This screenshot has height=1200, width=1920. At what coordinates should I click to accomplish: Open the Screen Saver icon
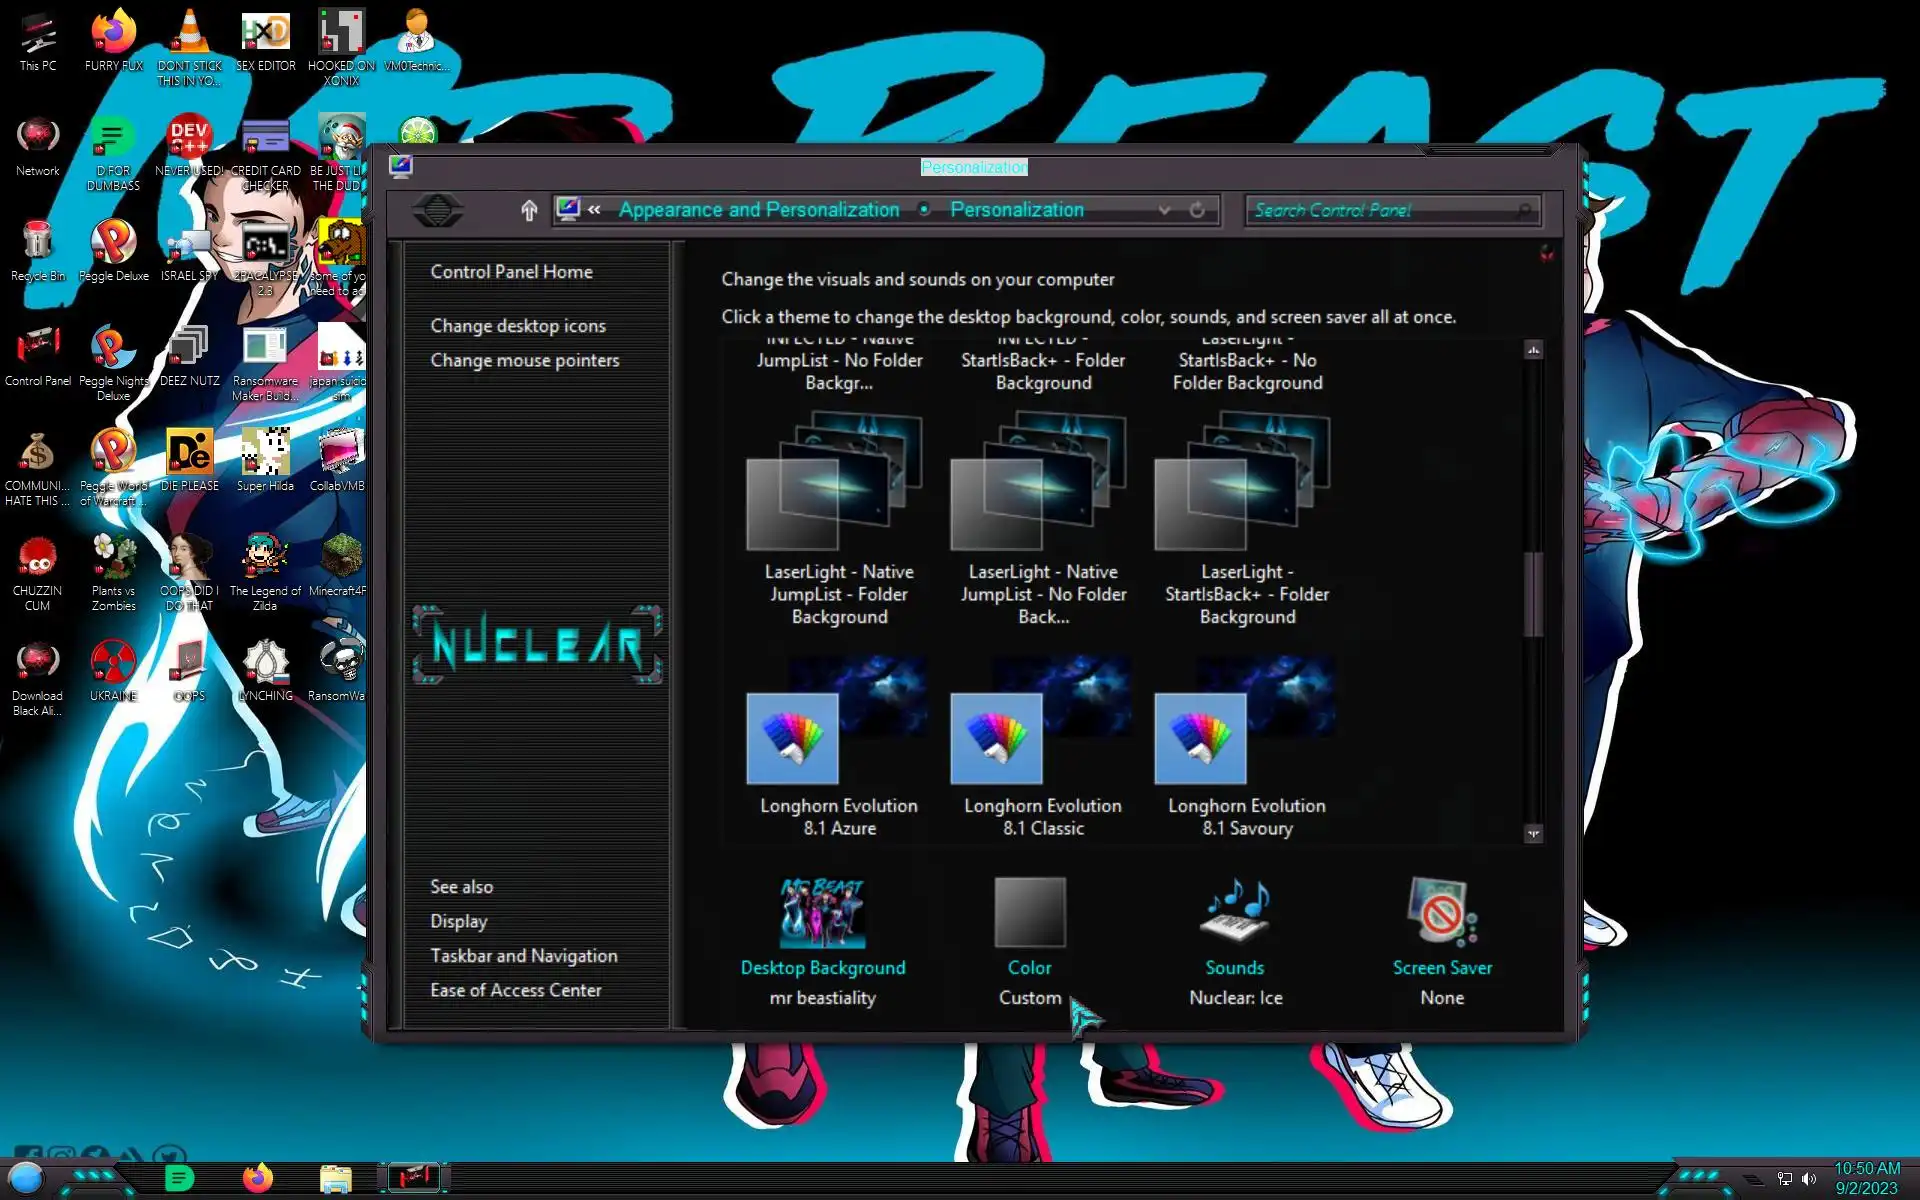tap(1441, 913)
